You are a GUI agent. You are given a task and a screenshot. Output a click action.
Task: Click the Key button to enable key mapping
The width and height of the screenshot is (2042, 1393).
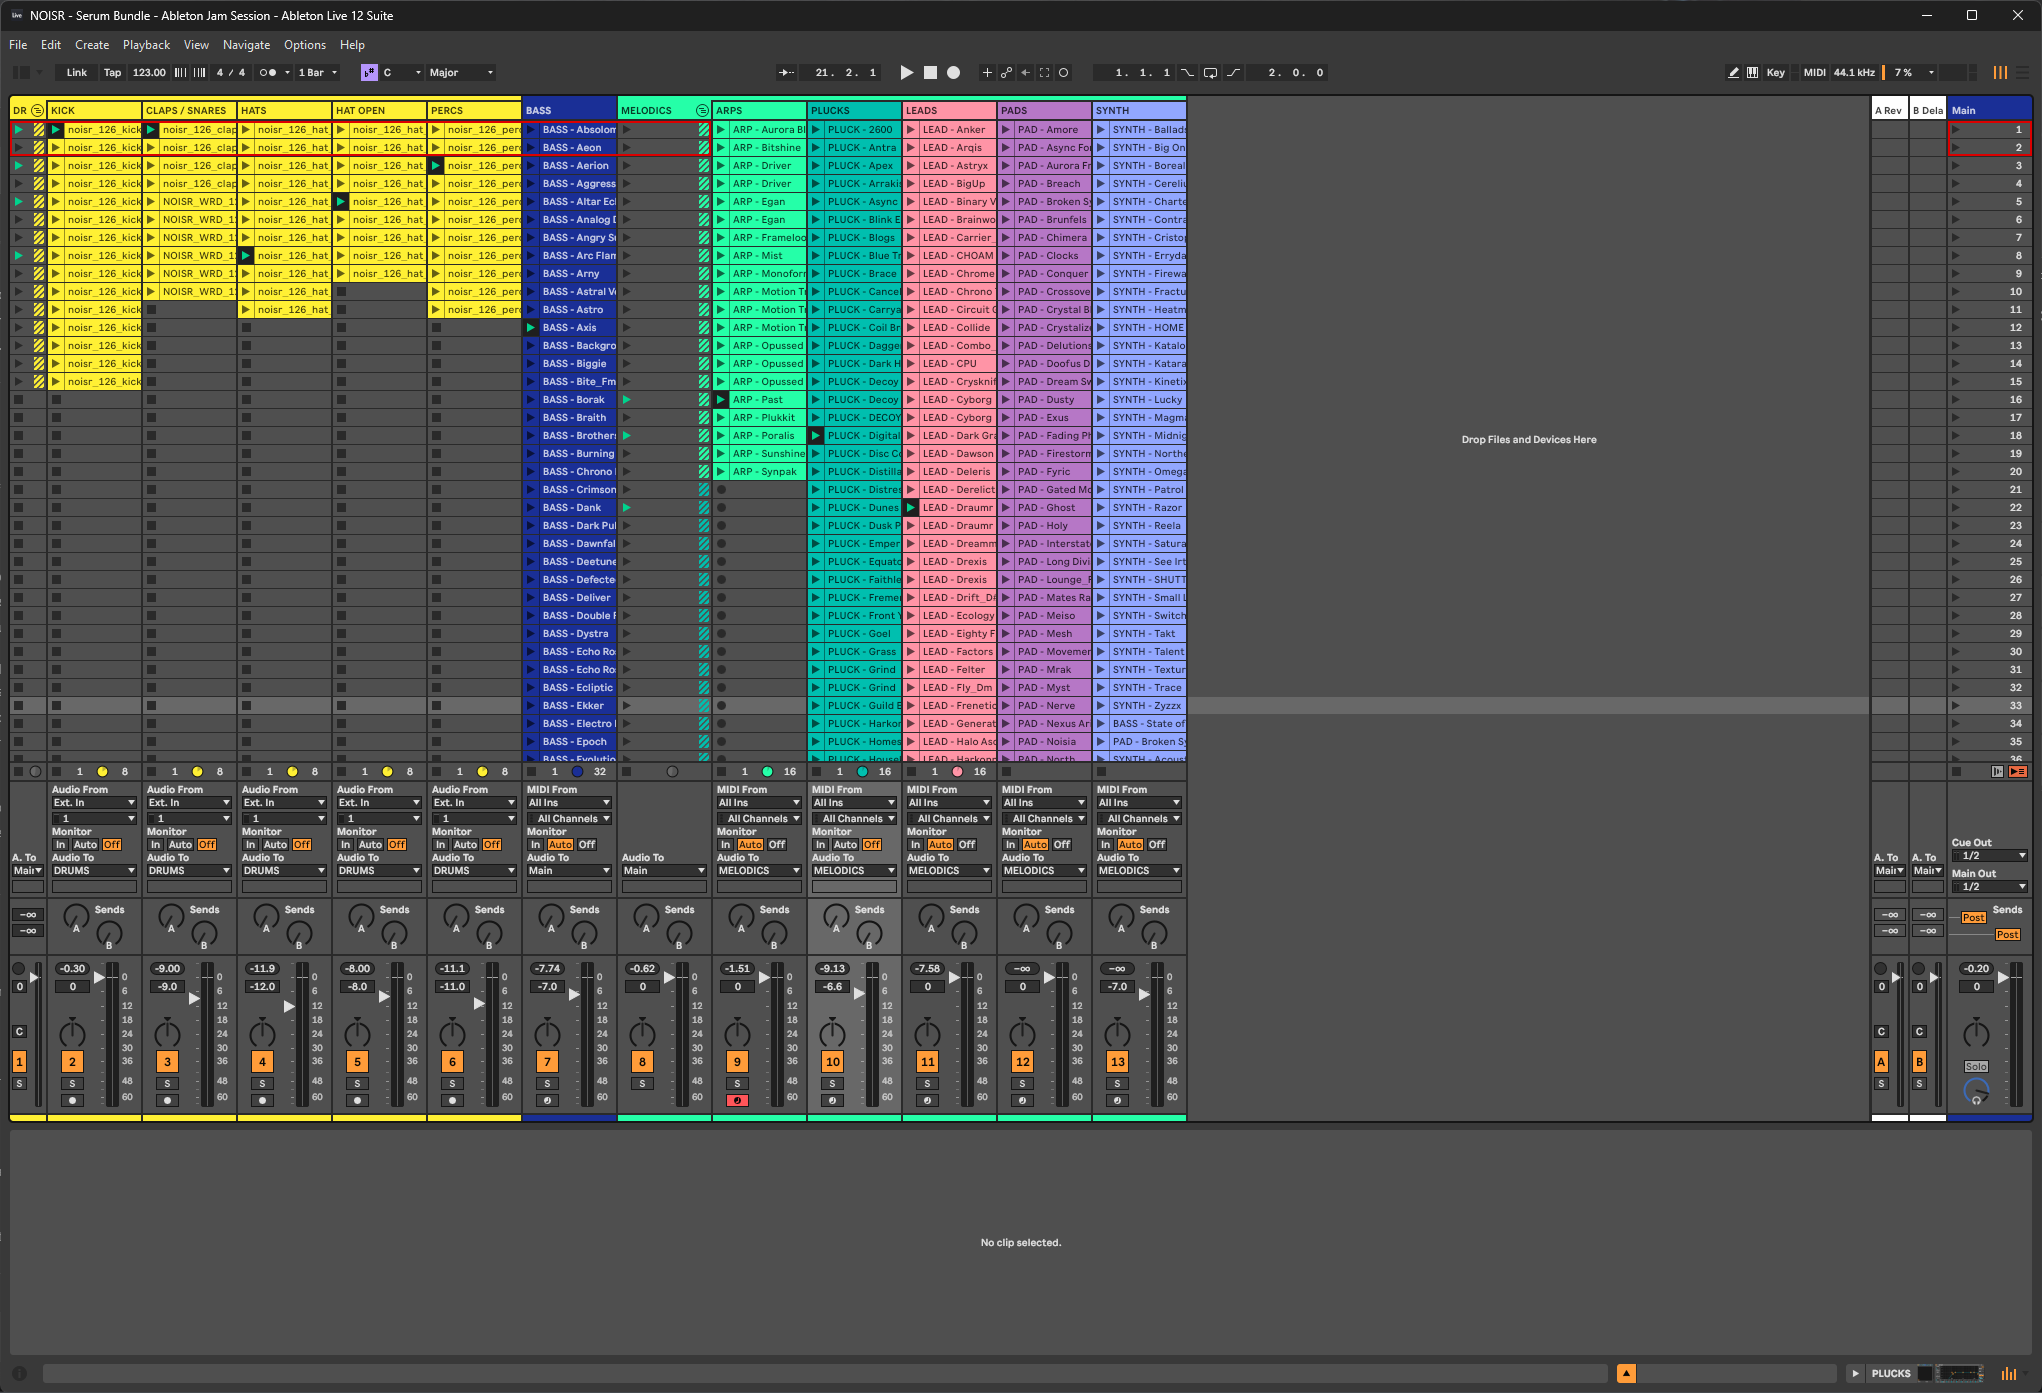1775,72
